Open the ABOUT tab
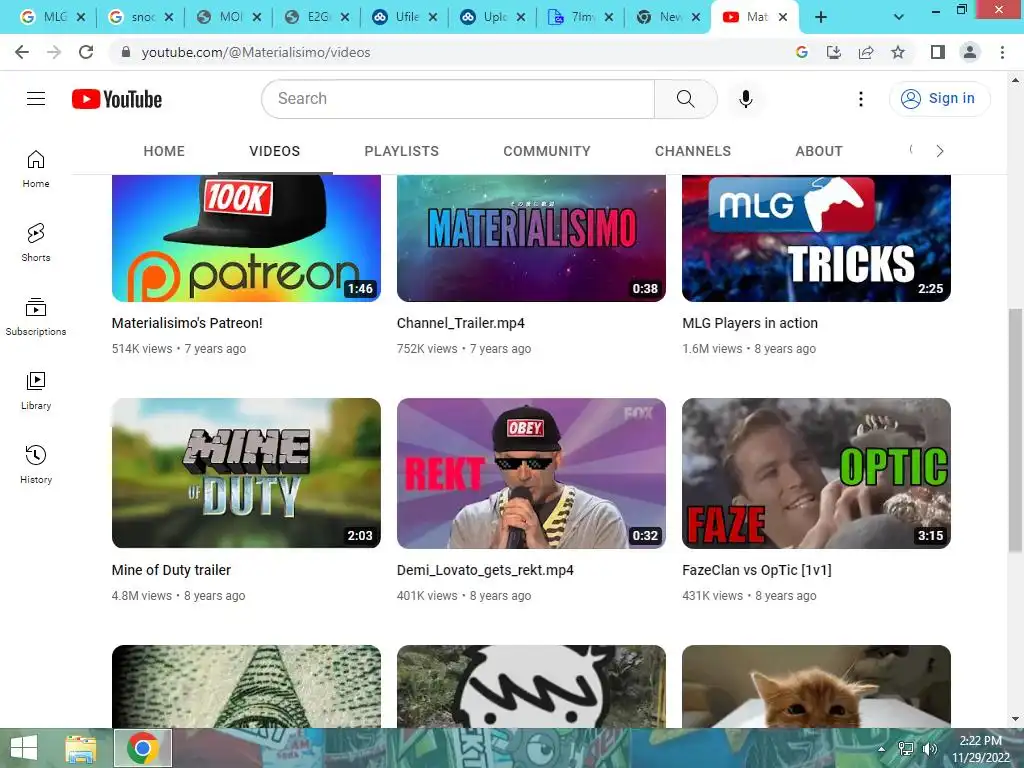The height and width of the screenshot is (768, 1024). [x=819, y=151]
